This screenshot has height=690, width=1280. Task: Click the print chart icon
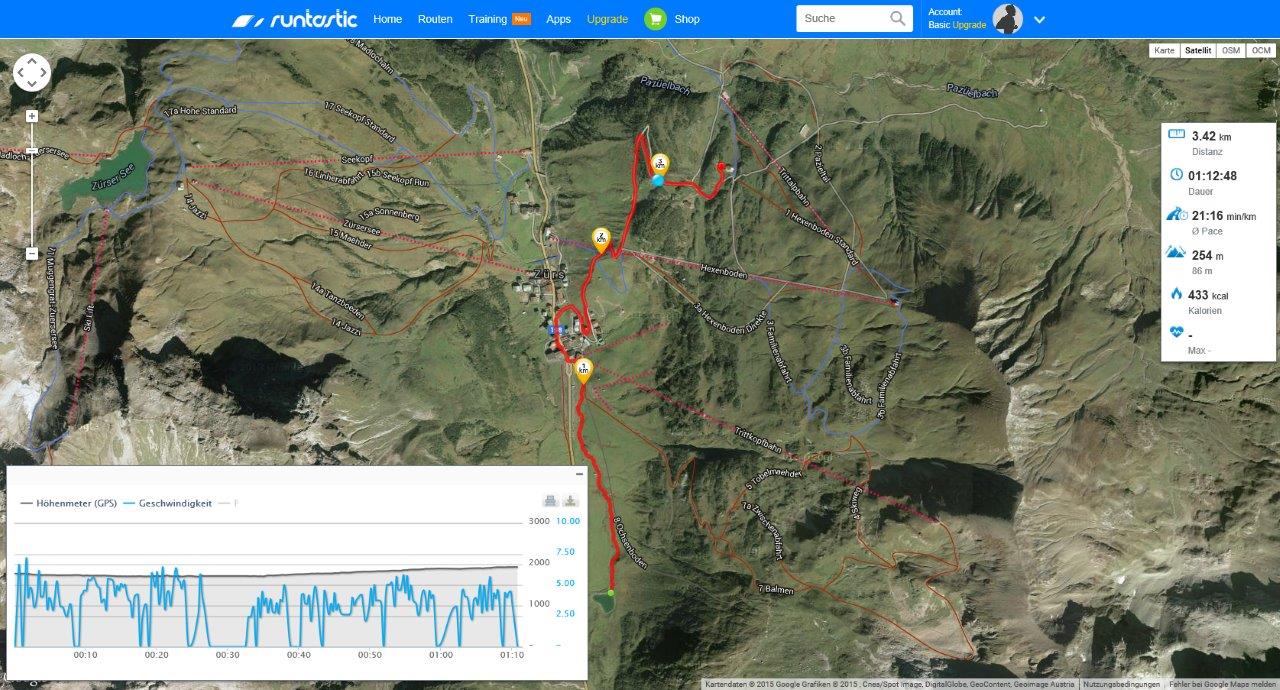click(549, 501)
